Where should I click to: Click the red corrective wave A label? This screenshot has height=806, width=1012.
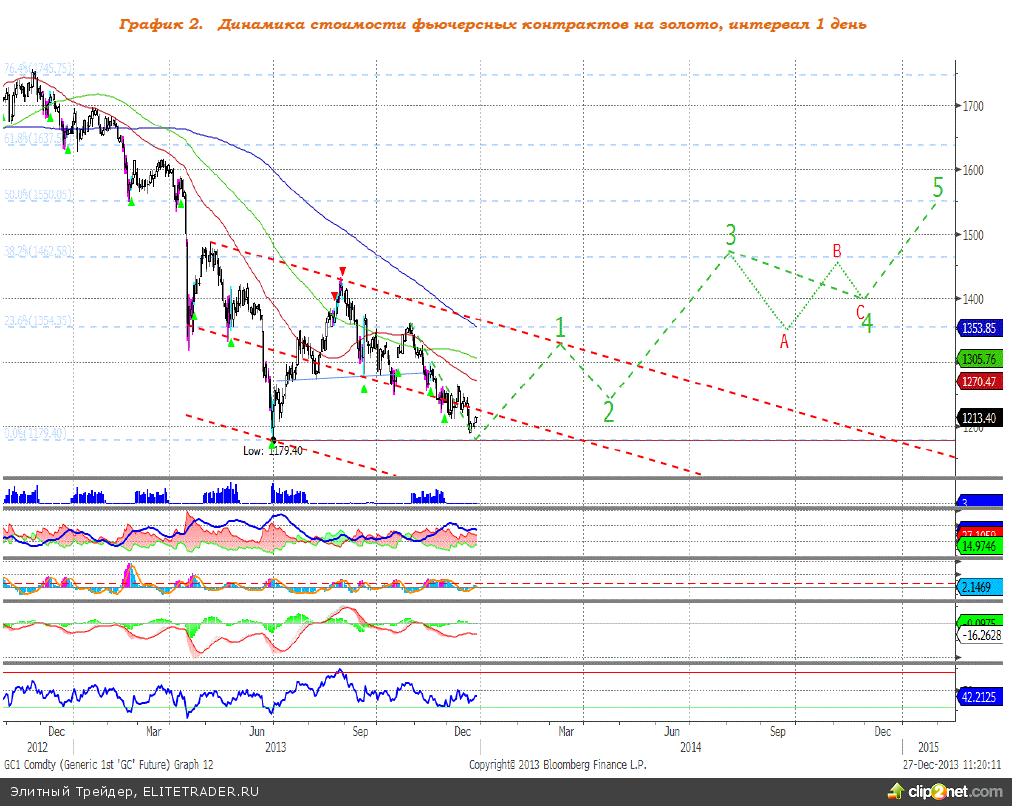tap(784, 340)
